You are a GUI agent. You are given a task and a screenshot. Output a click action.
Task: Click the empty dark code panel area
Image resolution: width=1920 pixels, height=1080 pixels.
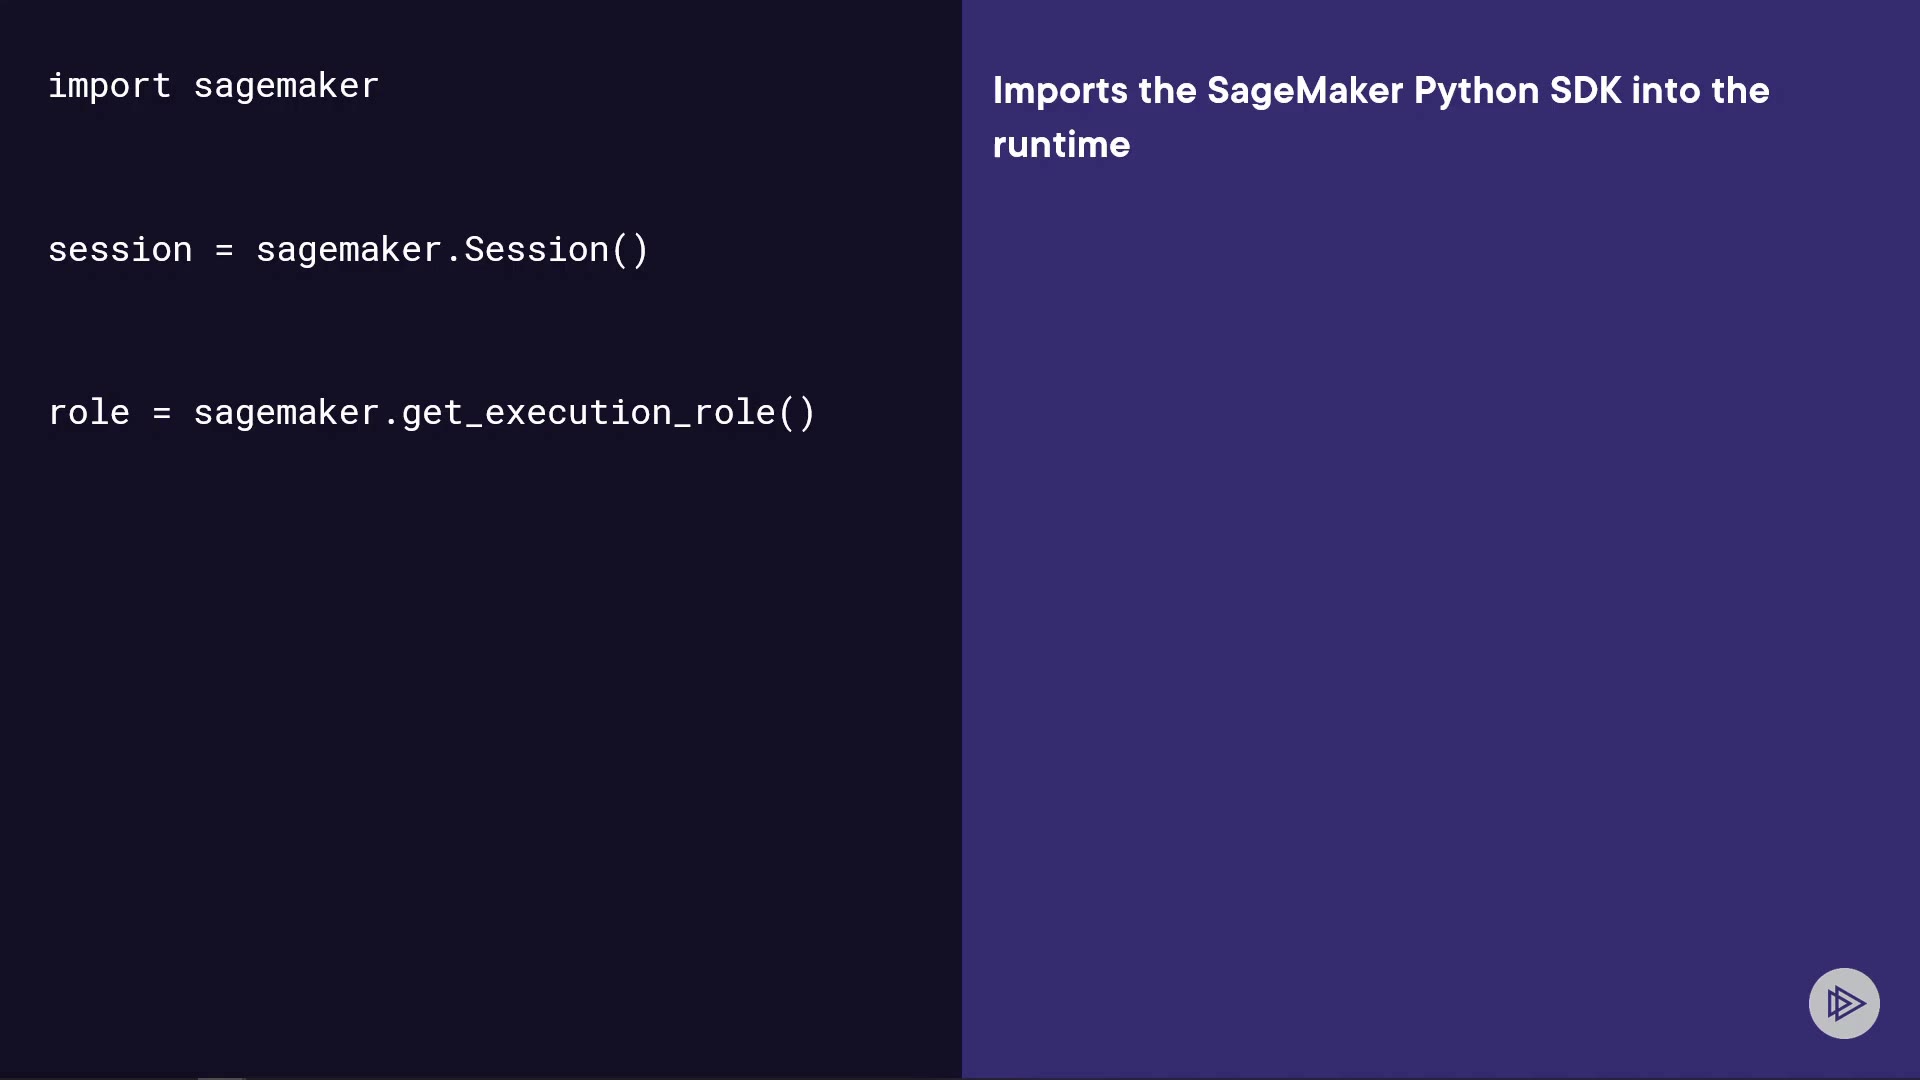point(480,750)
